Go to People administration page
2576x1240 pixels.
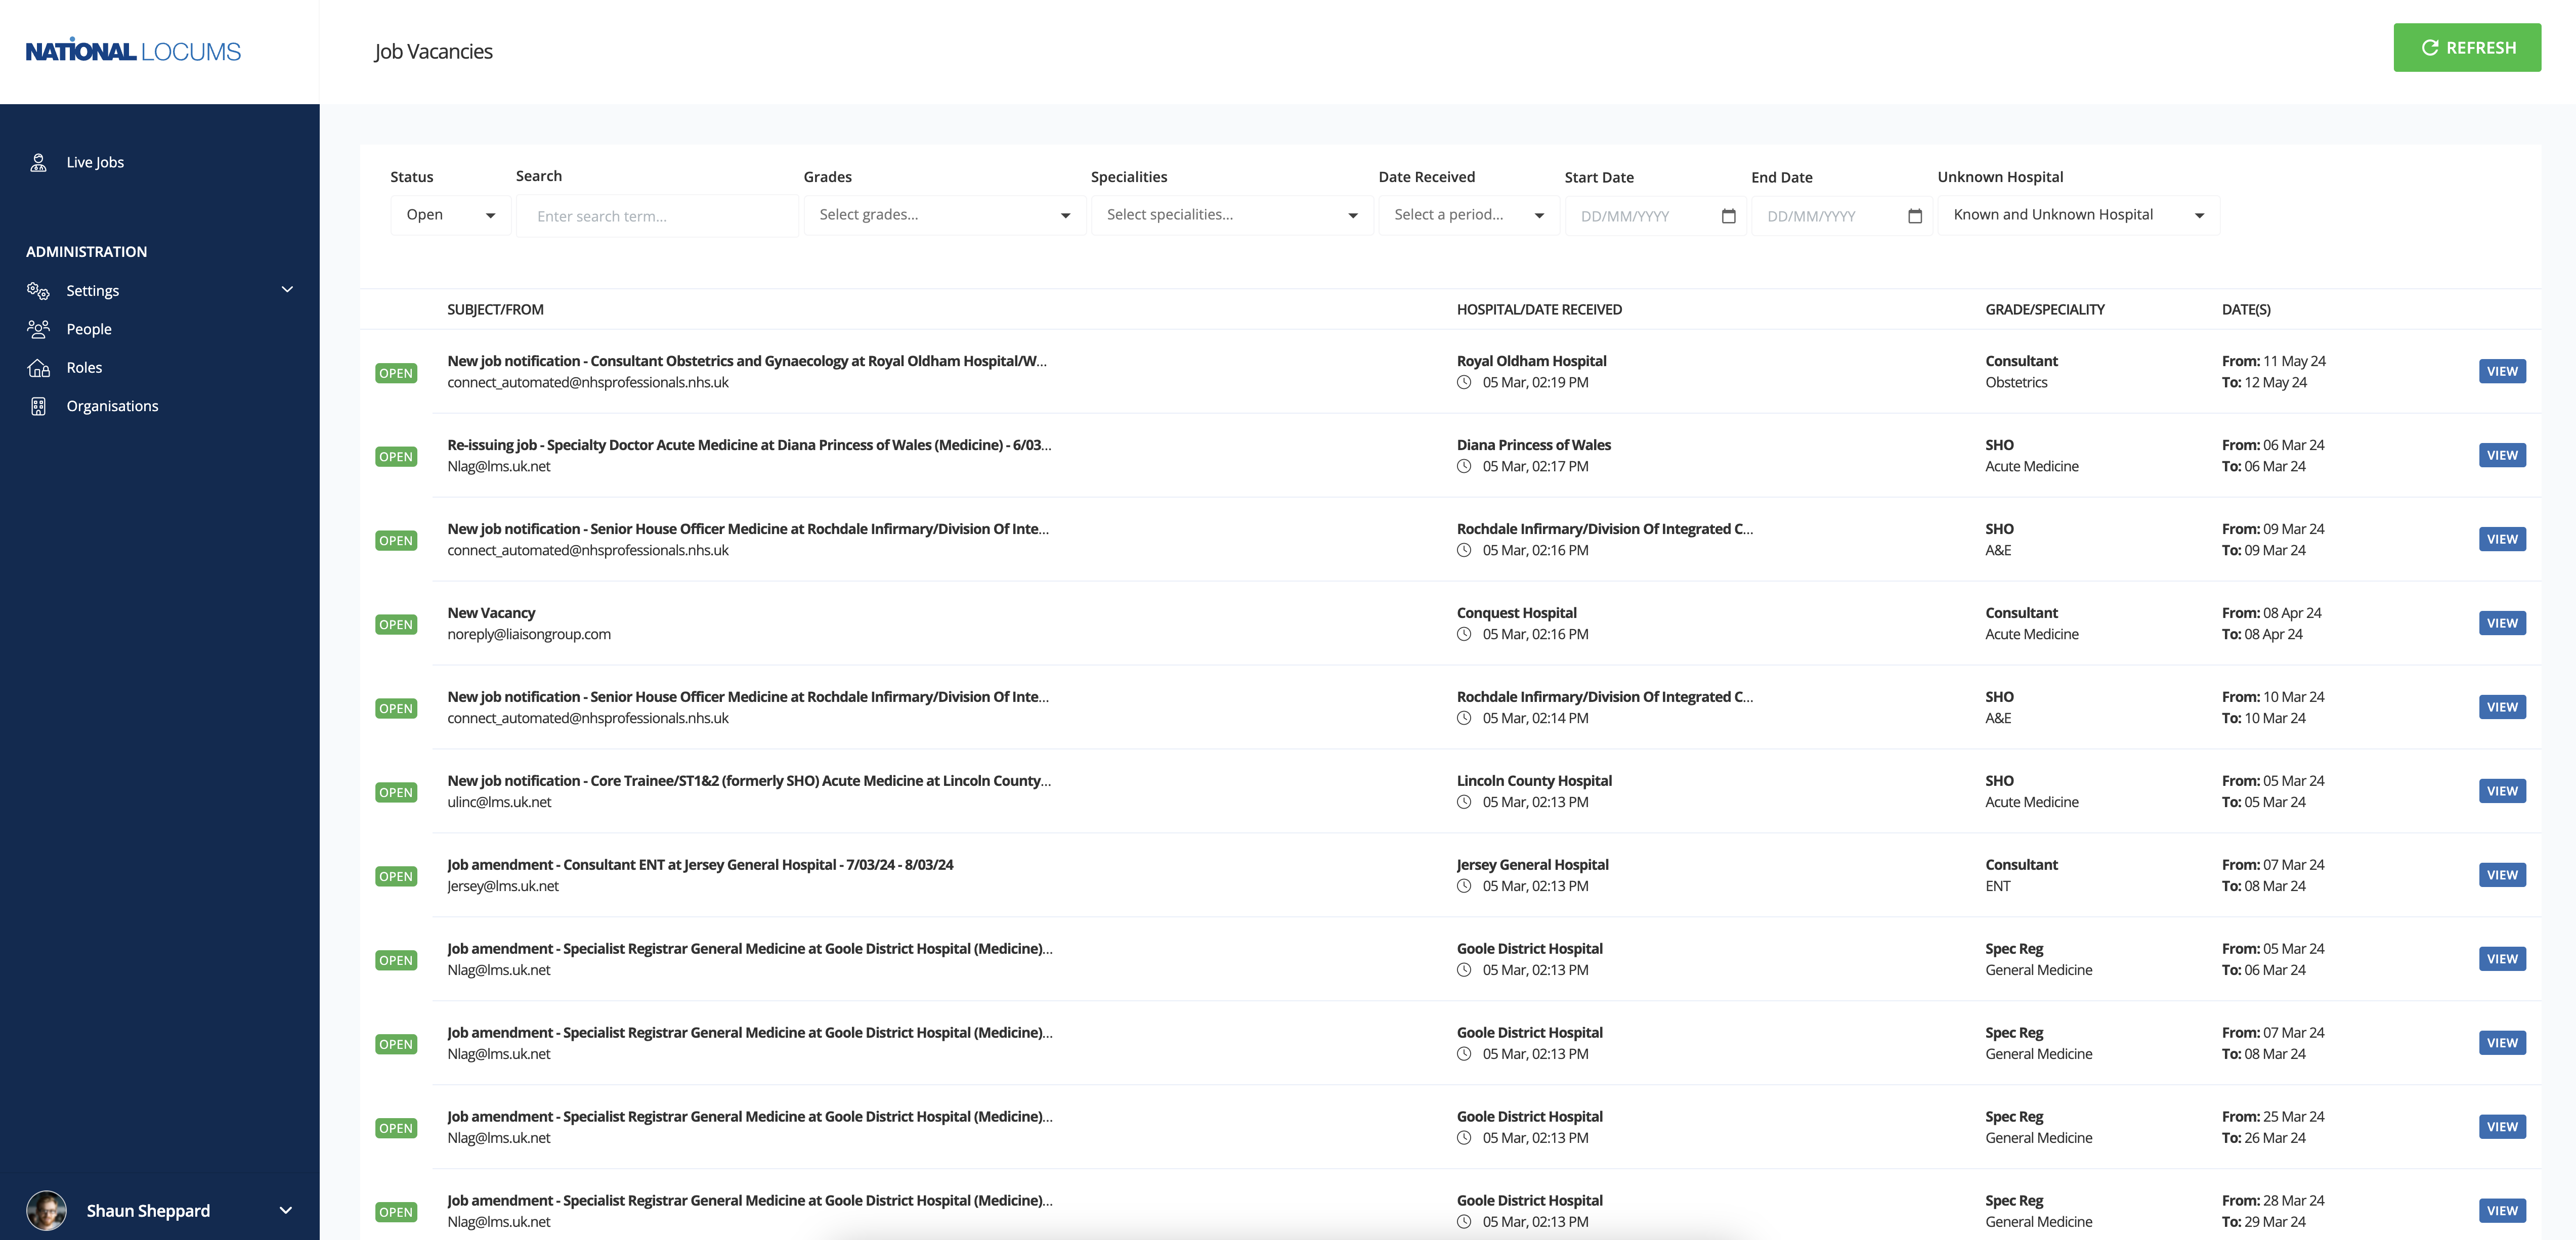pyautogui.click(x=89, y=329)
